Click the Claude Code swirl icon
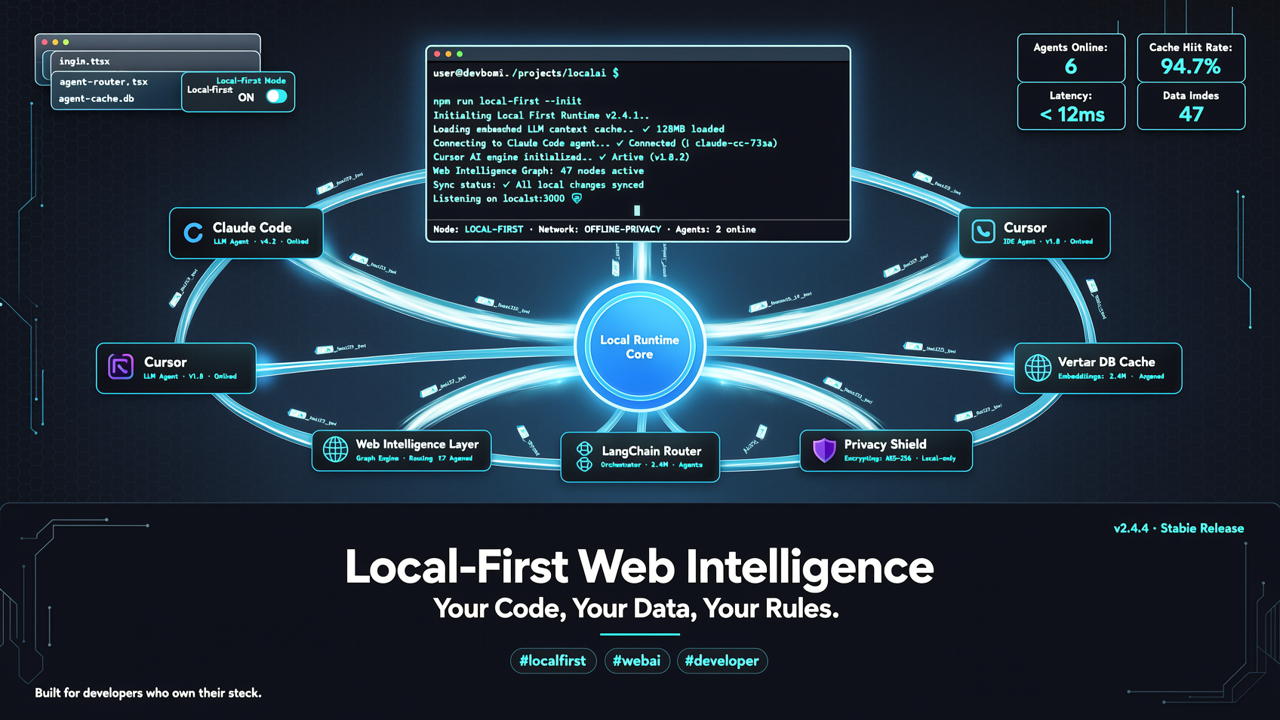1280x720 pixels. [x=194, y=233]
